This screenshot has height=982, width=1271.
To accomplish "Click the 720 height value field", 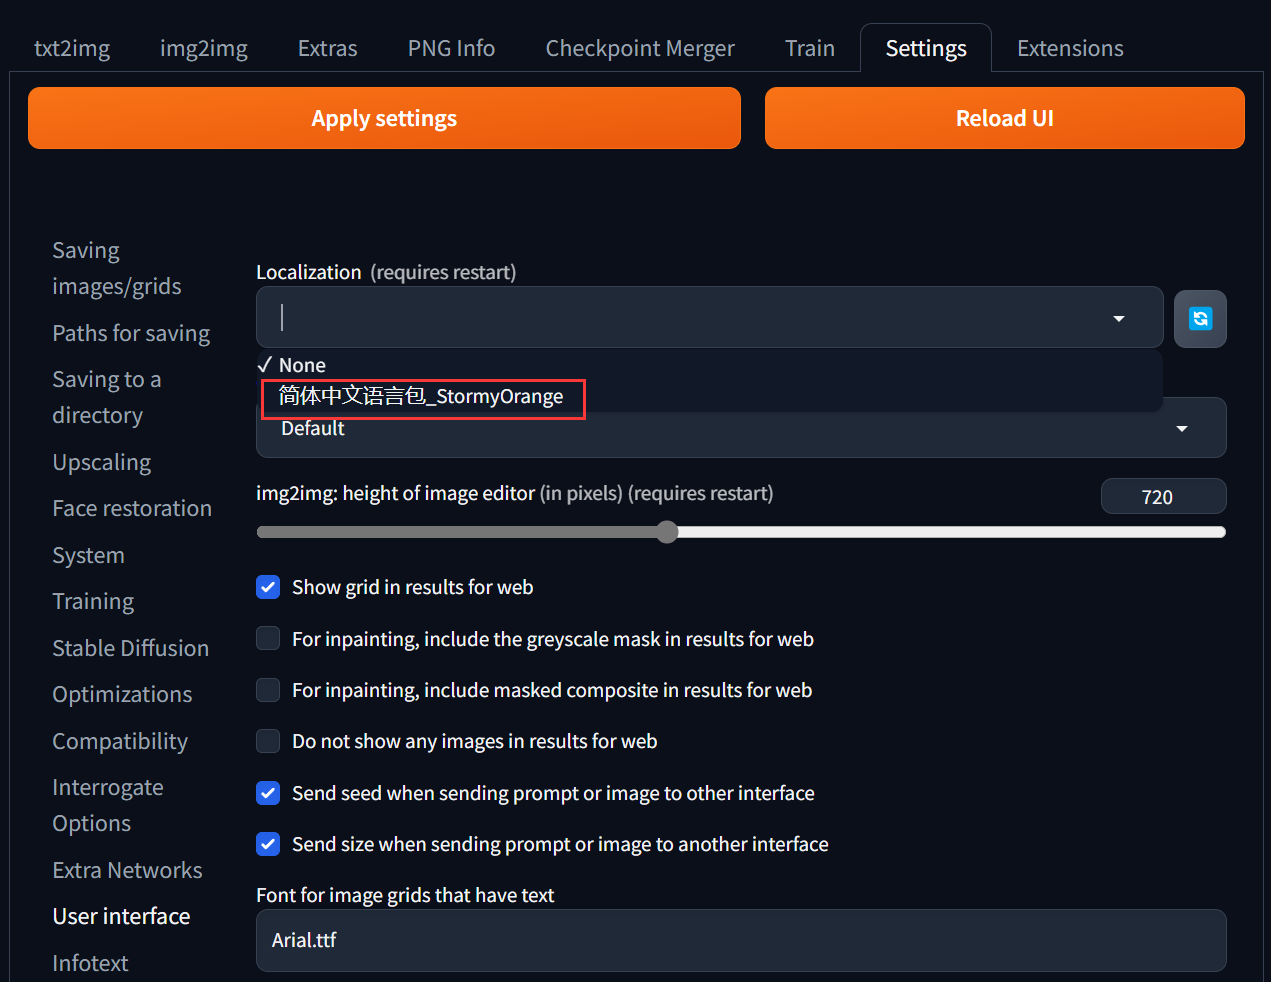I will 1163,497.
